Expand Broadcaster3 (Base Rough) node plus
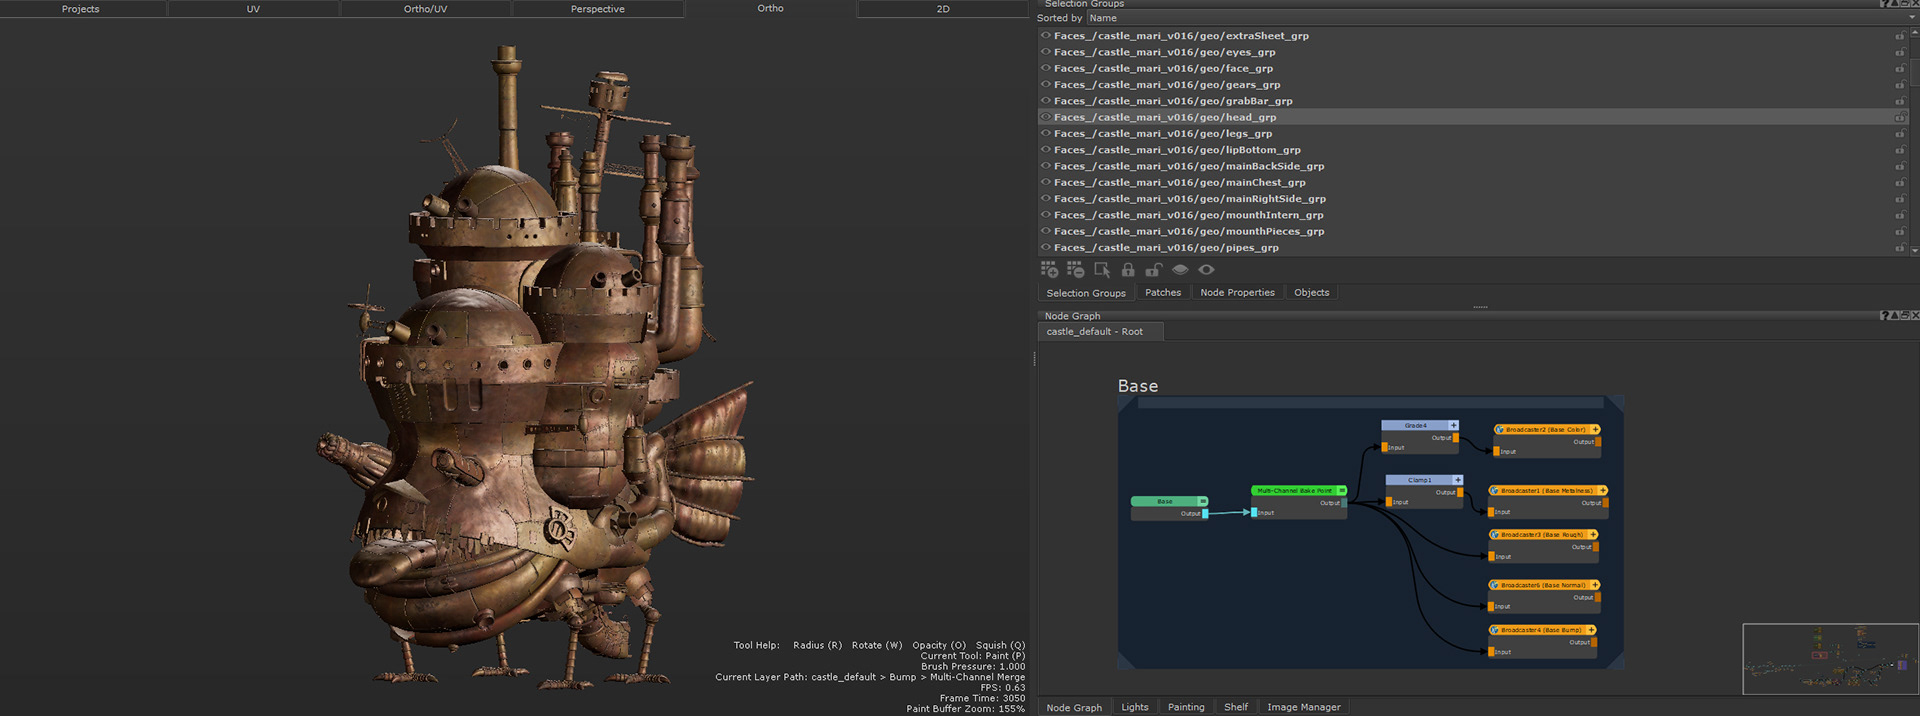The width and height of the screenshot is (1920, 716). click(1593, 535)
